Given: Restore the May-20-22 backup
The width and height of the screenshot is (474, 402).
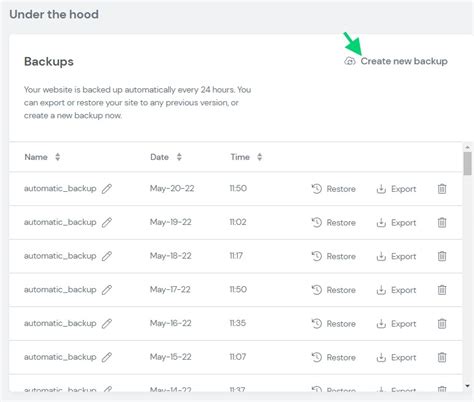Looking at the screenshot, I should click(333, 189).
